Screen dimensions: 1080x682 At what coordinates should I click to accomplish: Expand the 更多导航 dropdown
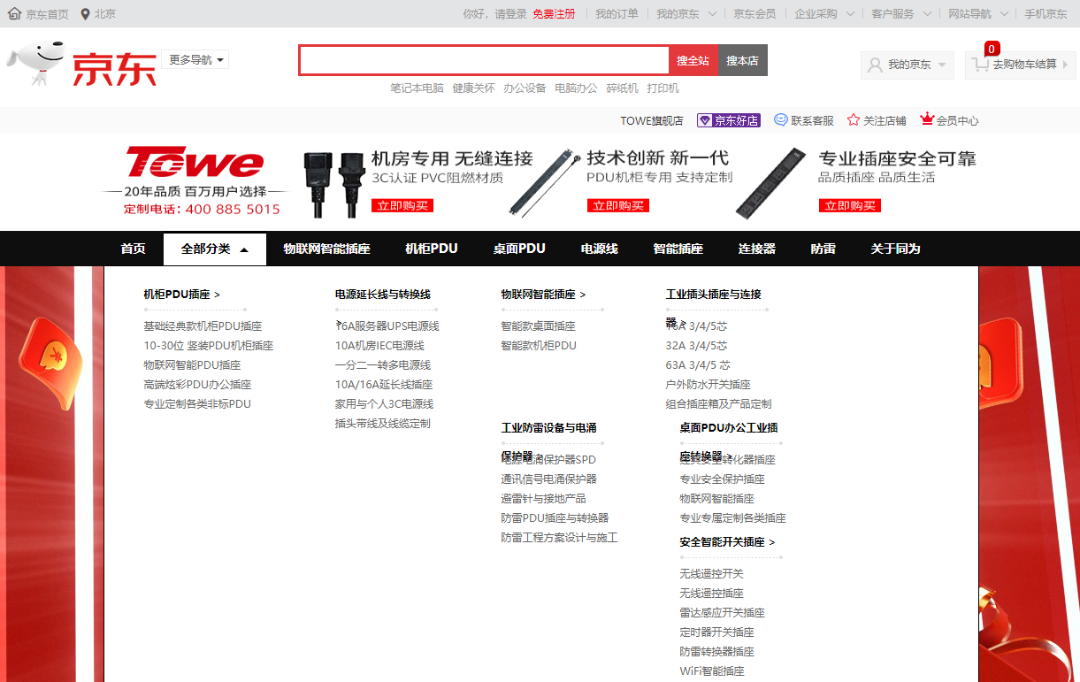196,60
